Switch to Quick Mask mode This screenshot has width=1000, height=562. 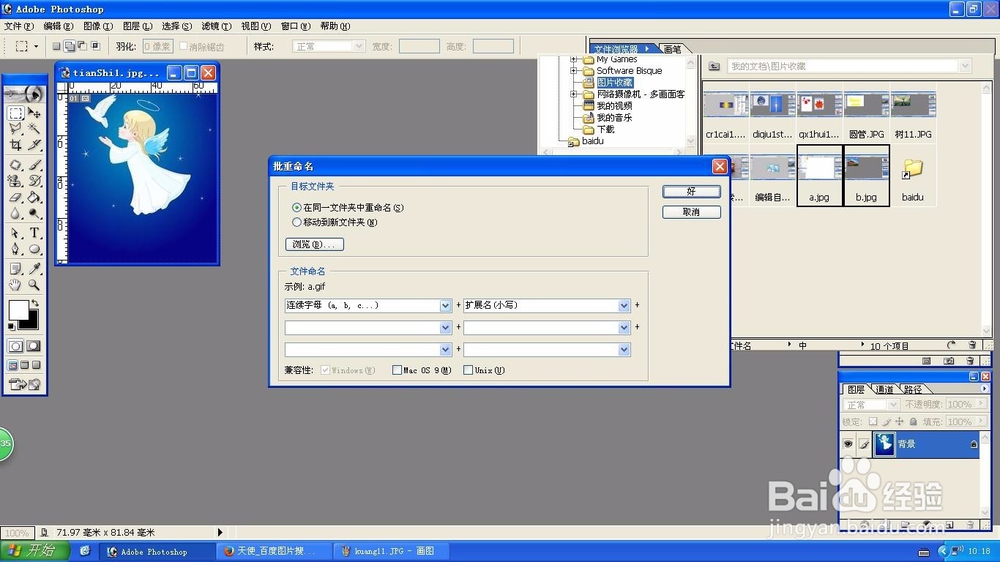point(34,346)
